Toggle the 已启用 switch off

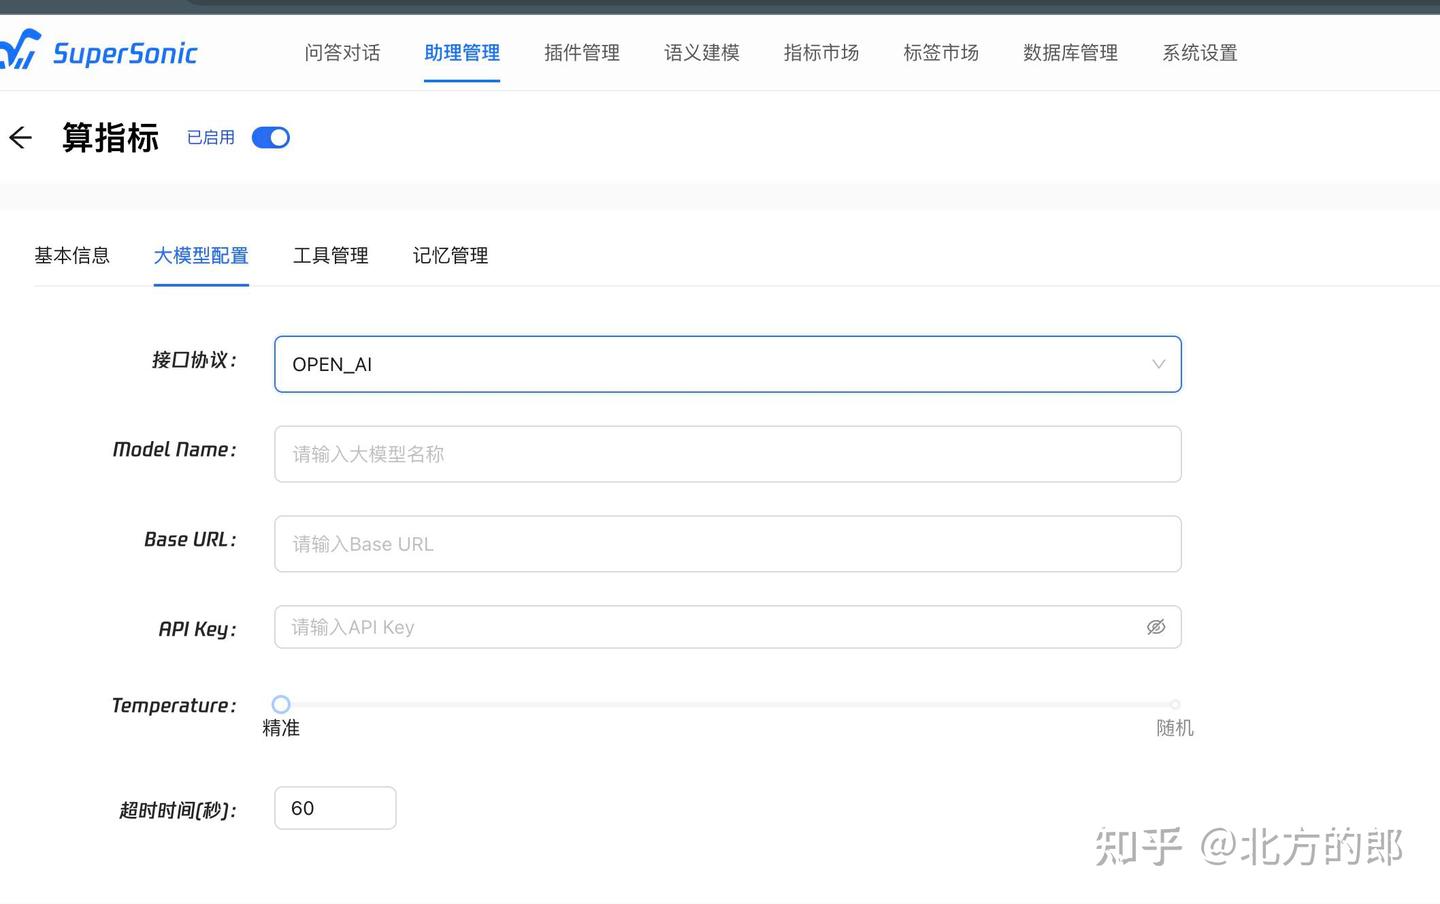269,137
